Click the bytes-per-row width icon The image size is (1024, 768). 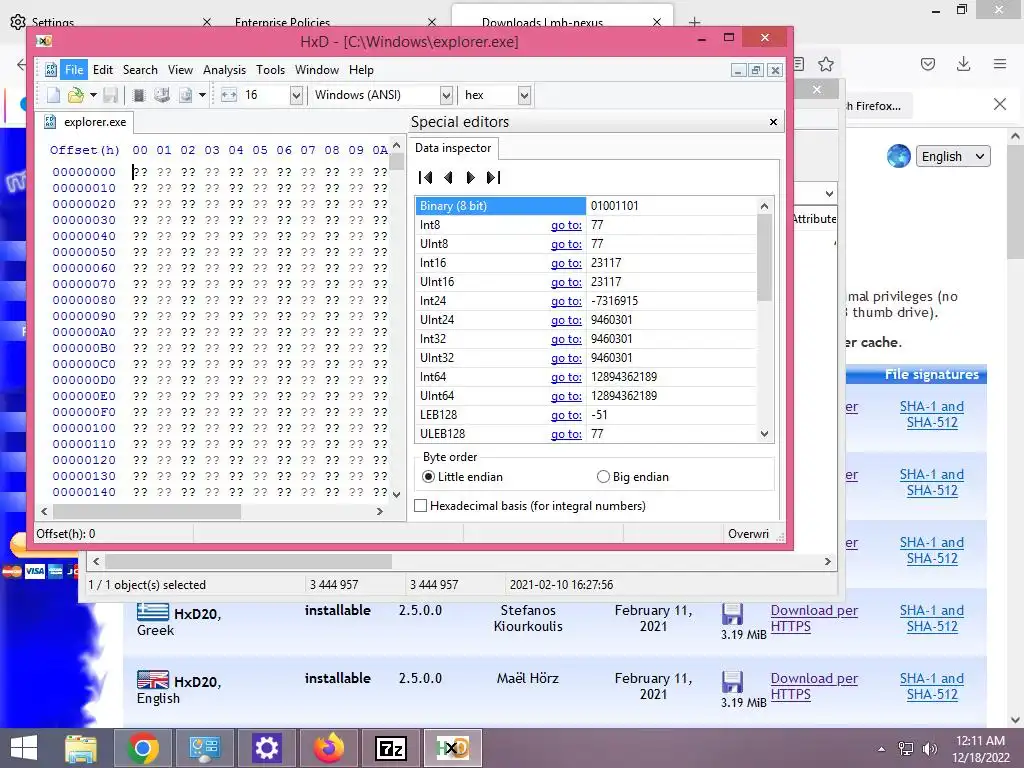229,95
